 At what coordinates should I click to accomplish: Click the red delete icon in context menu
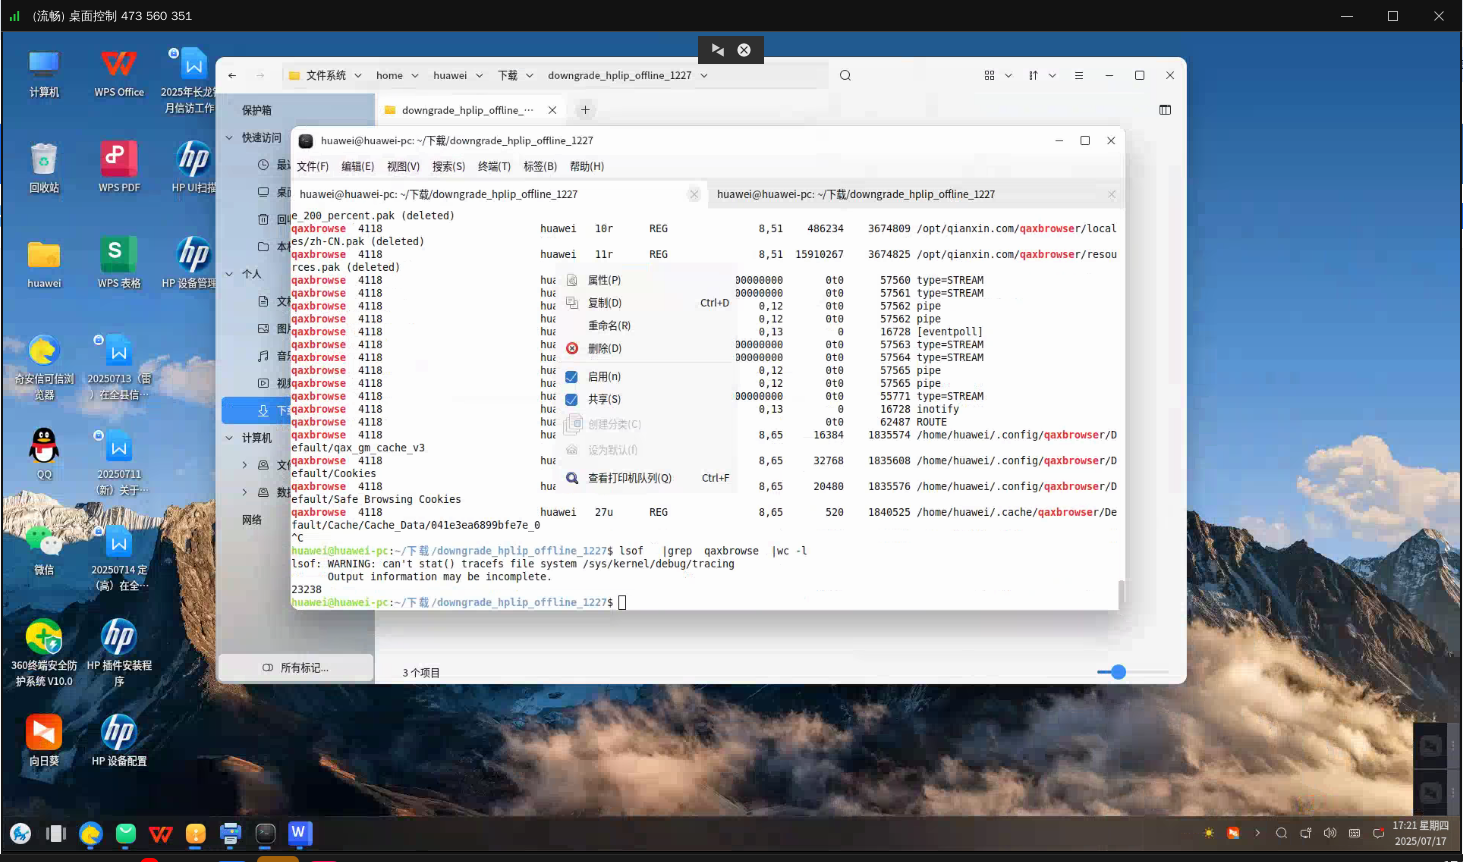tap(572, 349)
